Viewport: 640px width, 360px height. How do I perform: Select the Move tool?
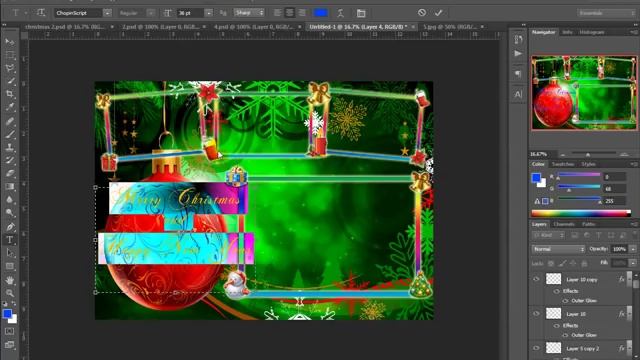(10, 42)
